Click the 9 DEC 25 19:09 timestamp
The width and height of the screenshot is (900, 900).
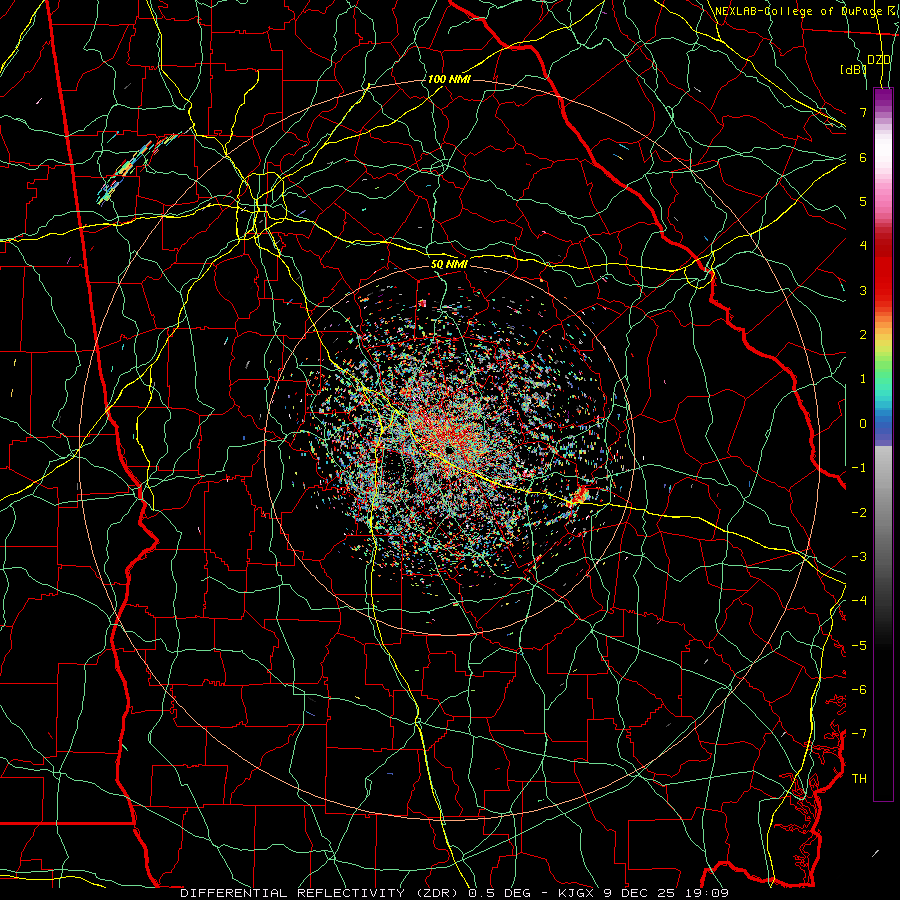pos(666,893)
